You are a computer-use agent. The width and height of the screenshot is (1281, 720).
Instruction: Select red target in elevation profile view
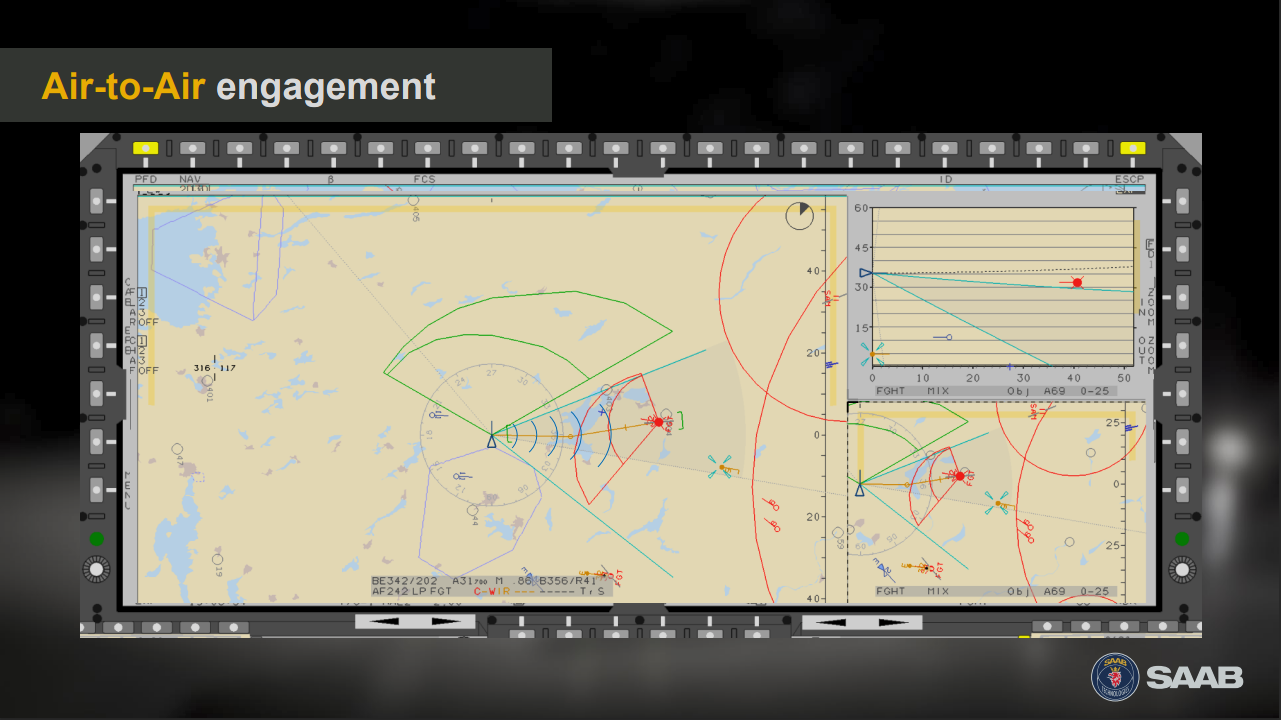(1077, 283)
